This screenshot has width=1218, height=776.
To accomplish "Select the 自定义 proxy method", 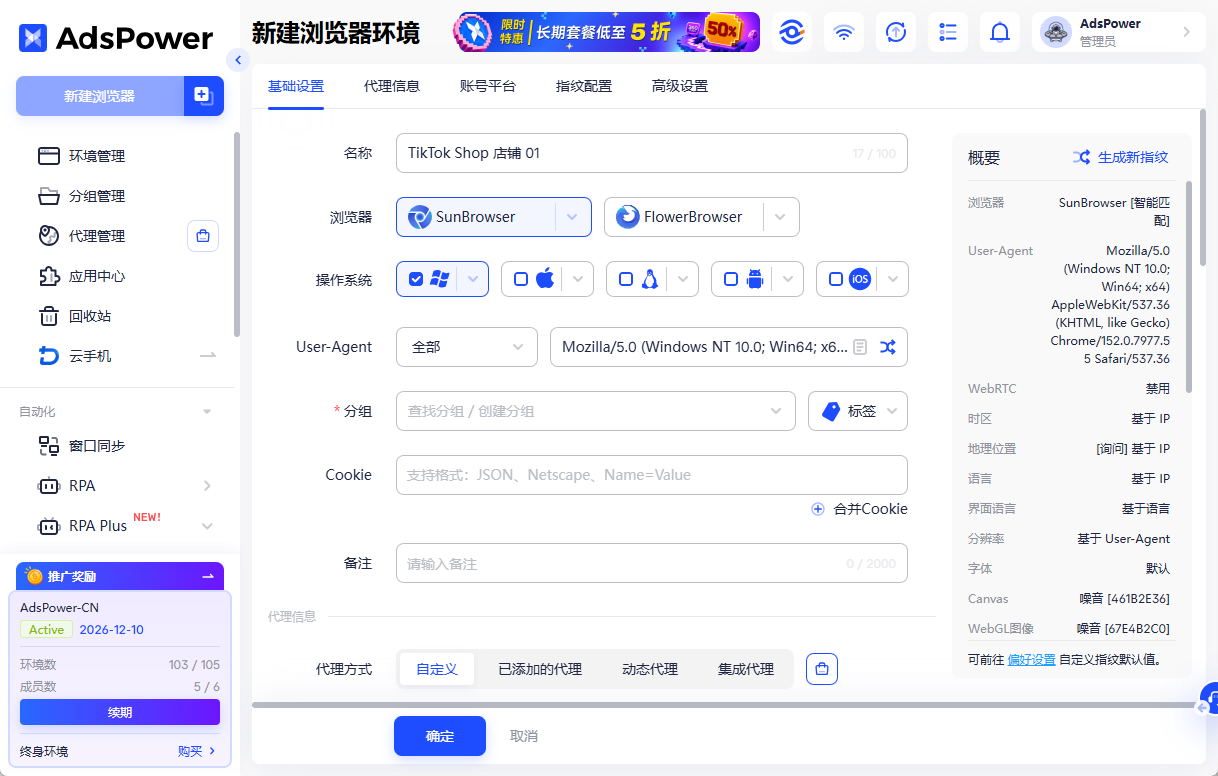I will pyautogui.click(x=437, y=669).
